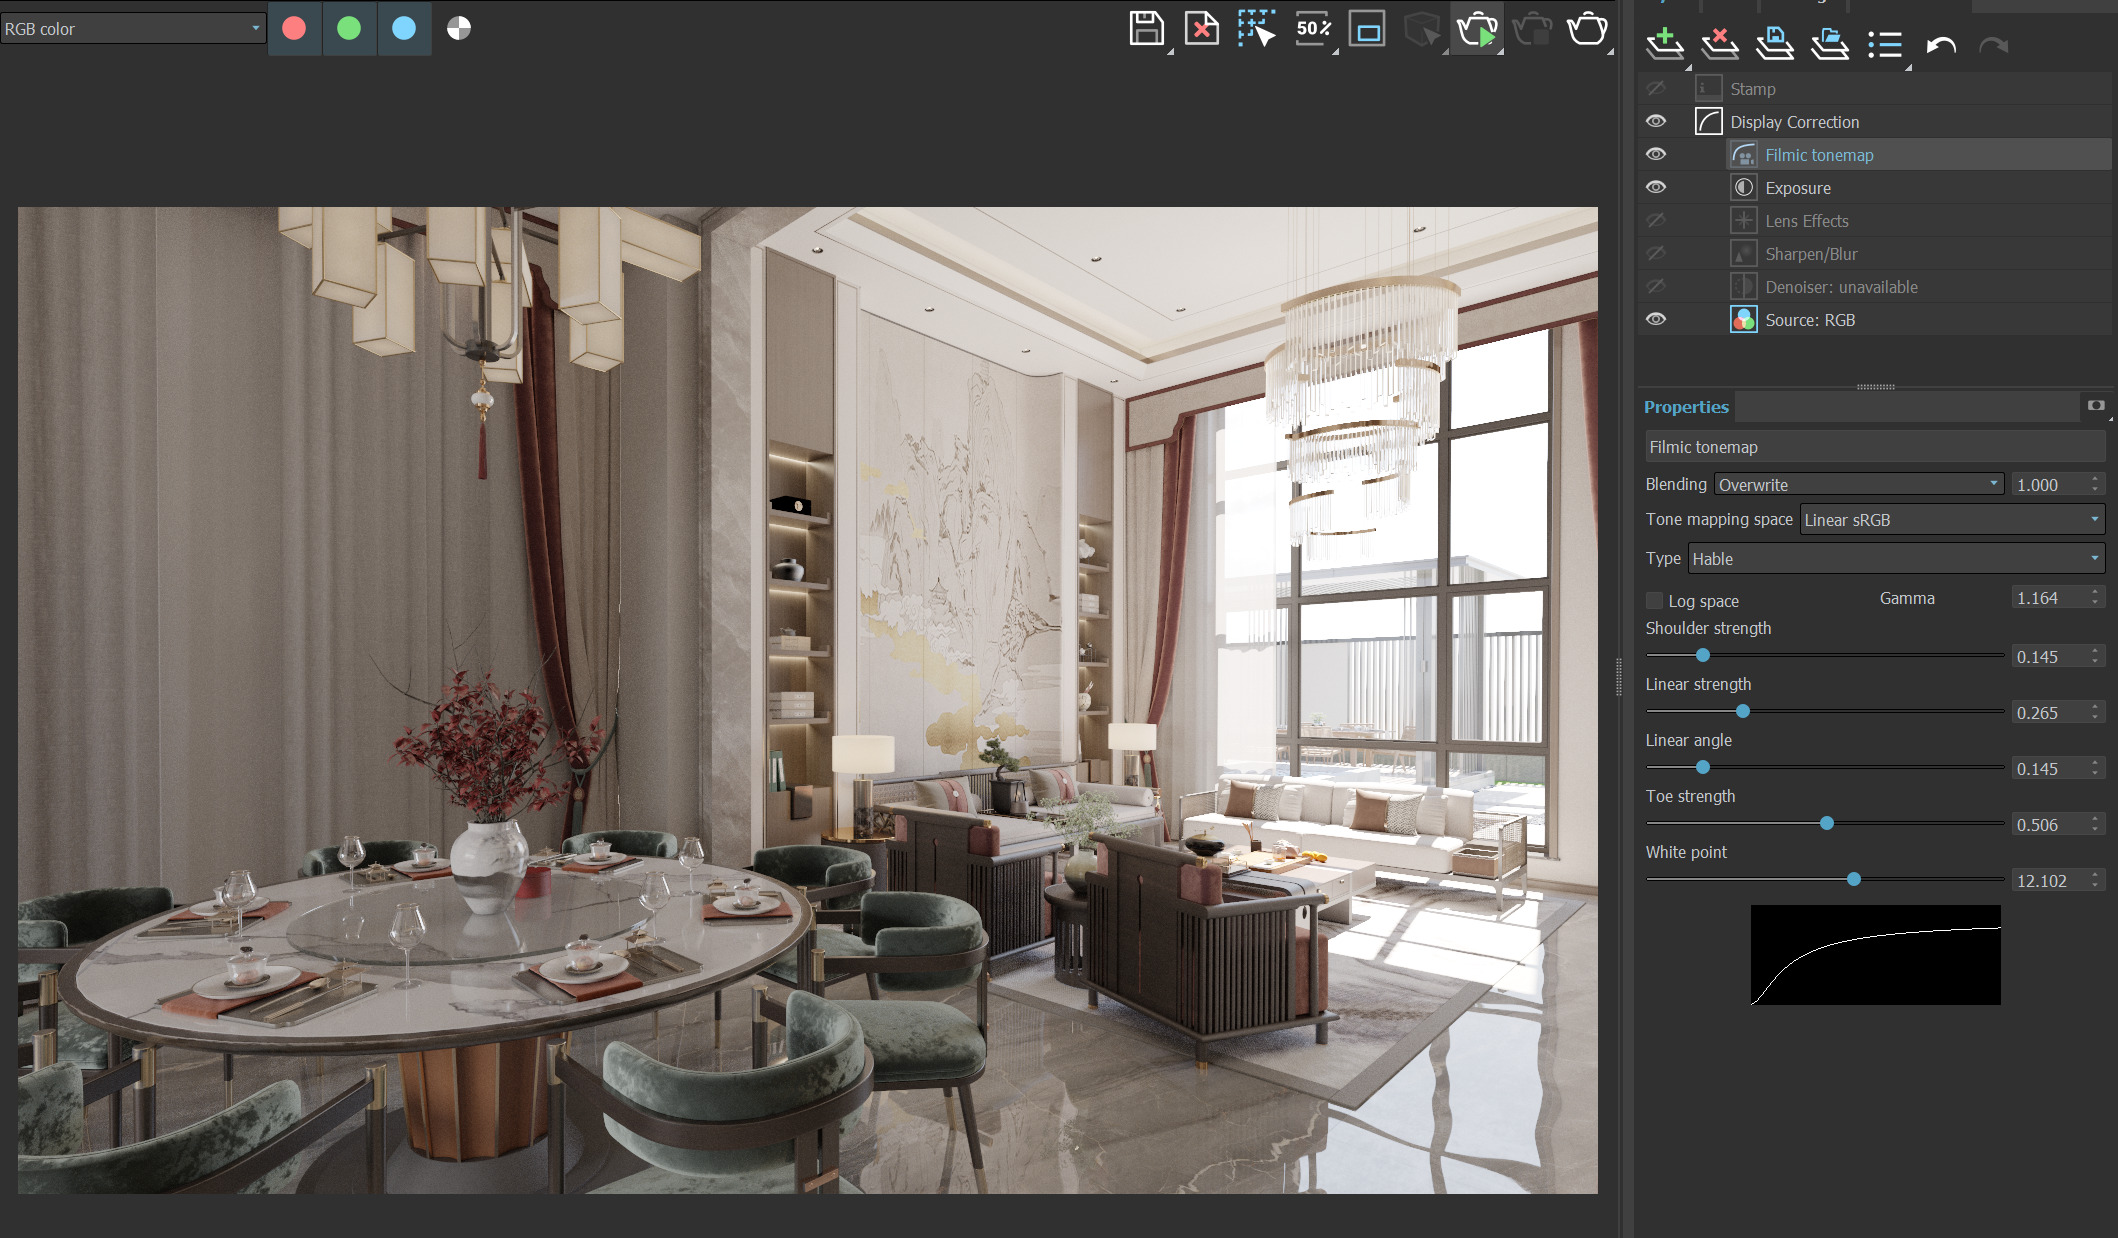Image resolution: width=2118 pixels, height=1238 pixels.
Task: Click the greyed 3D view toolbar icon
Action: [1422, 29]
